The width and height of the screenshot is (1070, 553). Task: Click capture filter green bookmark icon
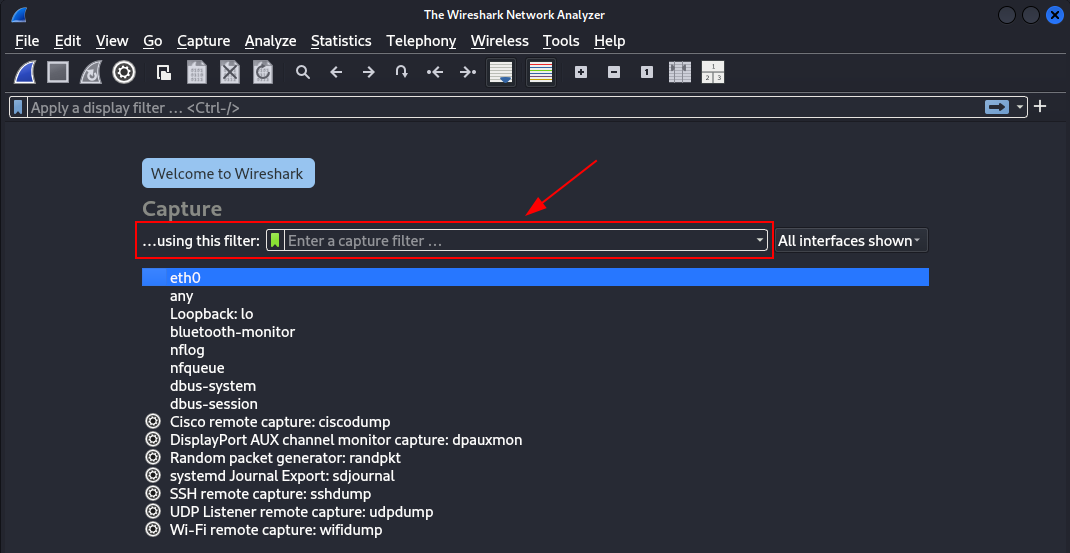pos(275,240)
